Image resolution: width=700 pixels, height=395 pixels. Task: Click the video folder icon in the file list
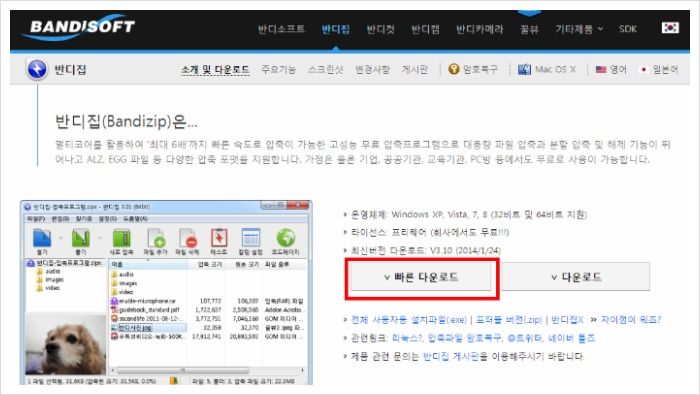click(x=114, y=291)
